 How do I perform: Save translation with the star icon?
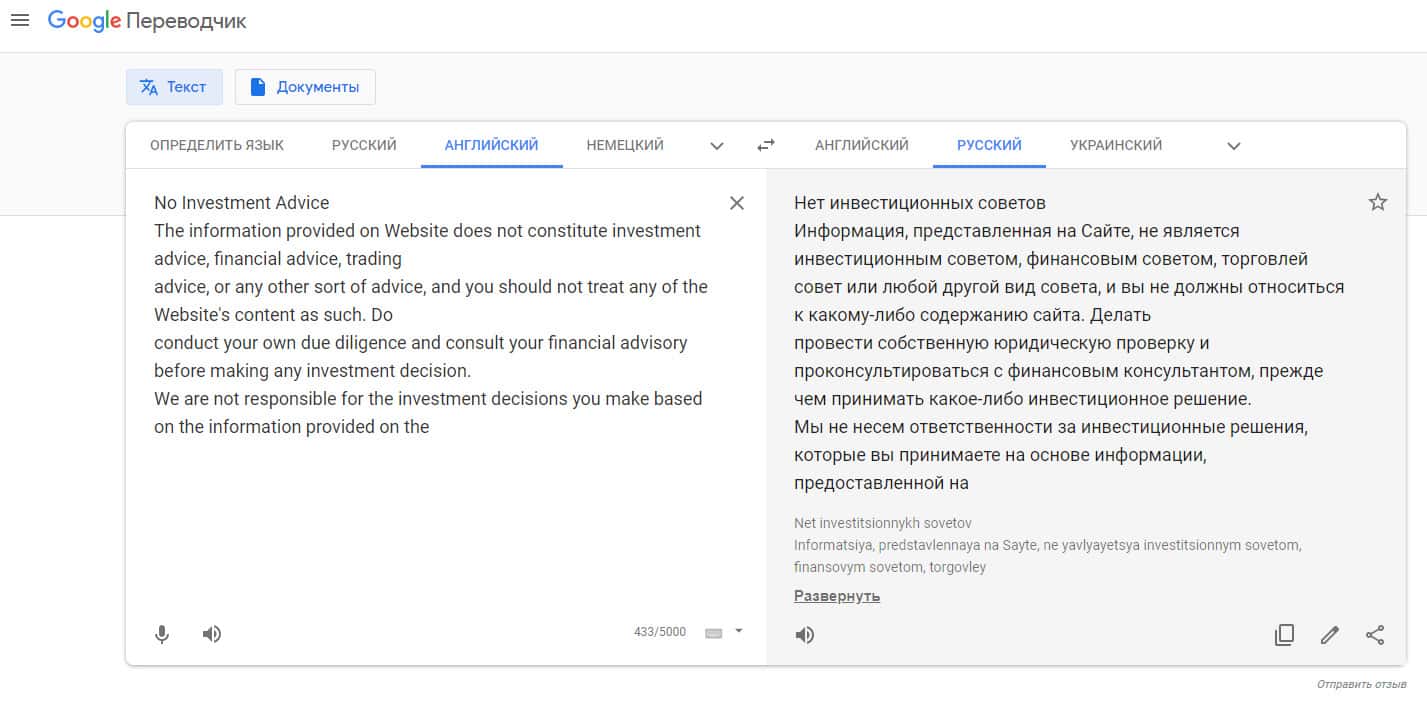pos(1378,203)
